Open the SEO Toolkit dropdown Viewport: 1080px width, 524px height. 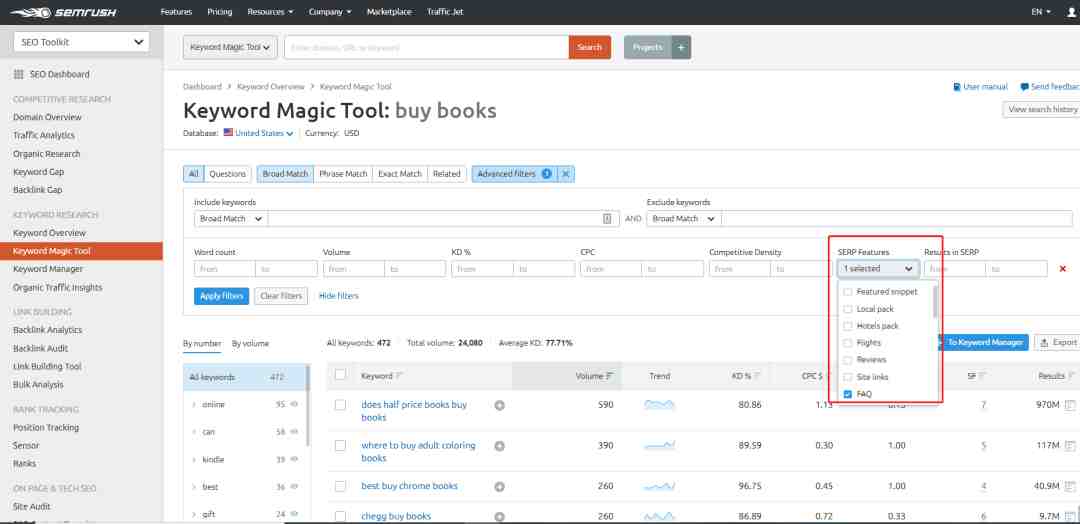(x=81, y=42)
